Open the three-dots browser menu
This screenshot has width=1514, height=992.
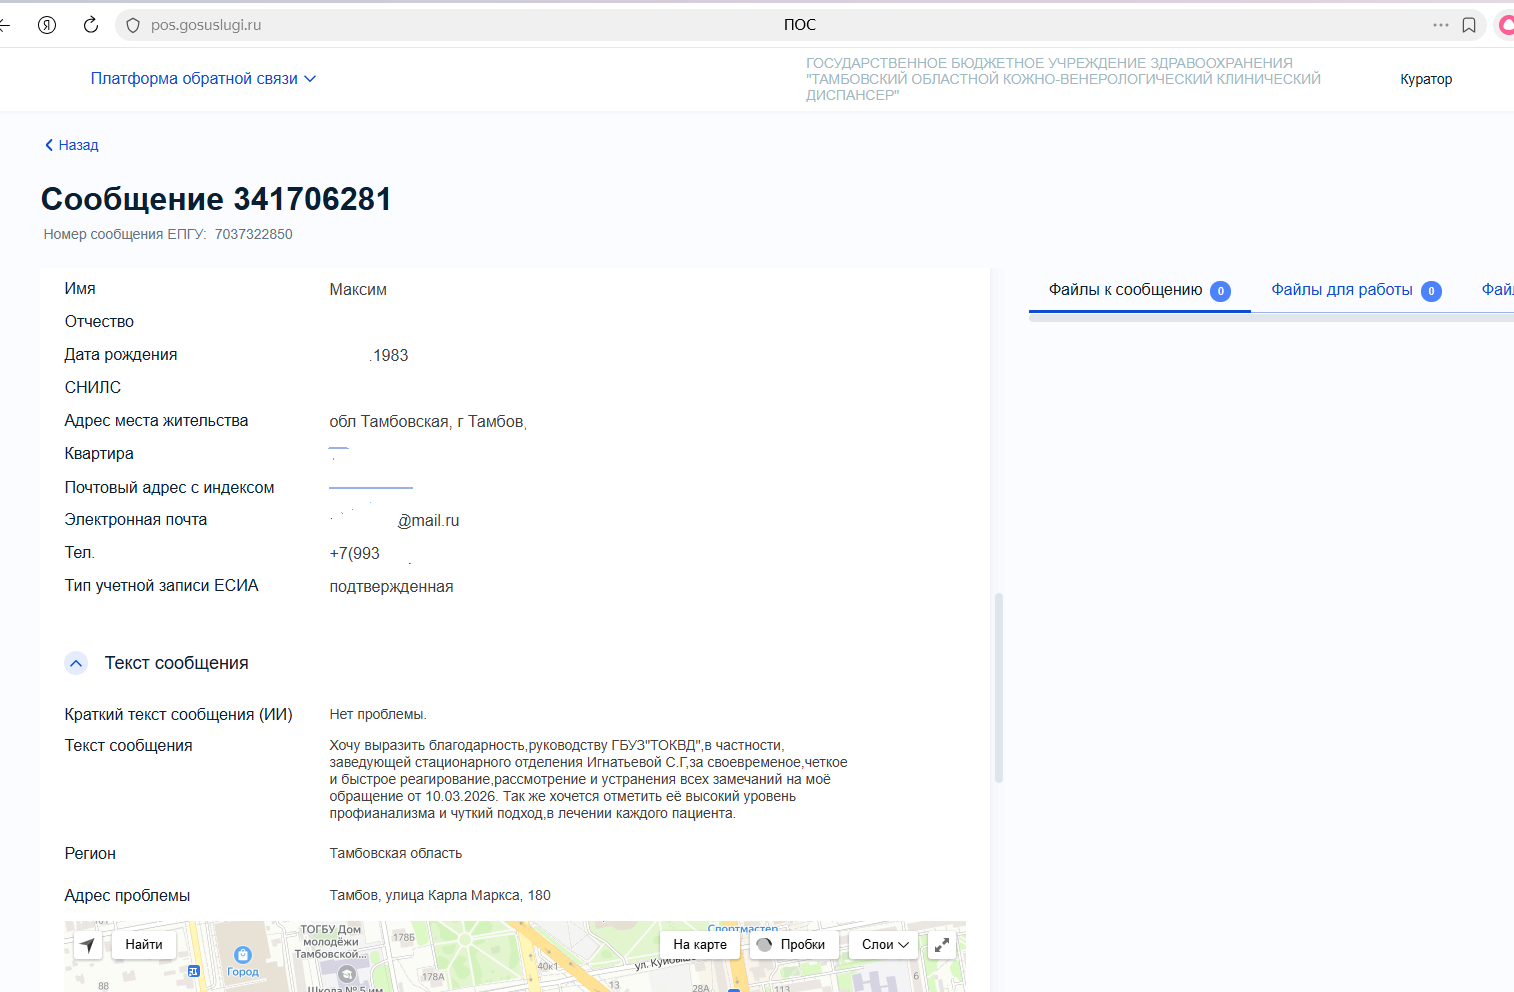pyautogui.click(x=1440, y=25)
